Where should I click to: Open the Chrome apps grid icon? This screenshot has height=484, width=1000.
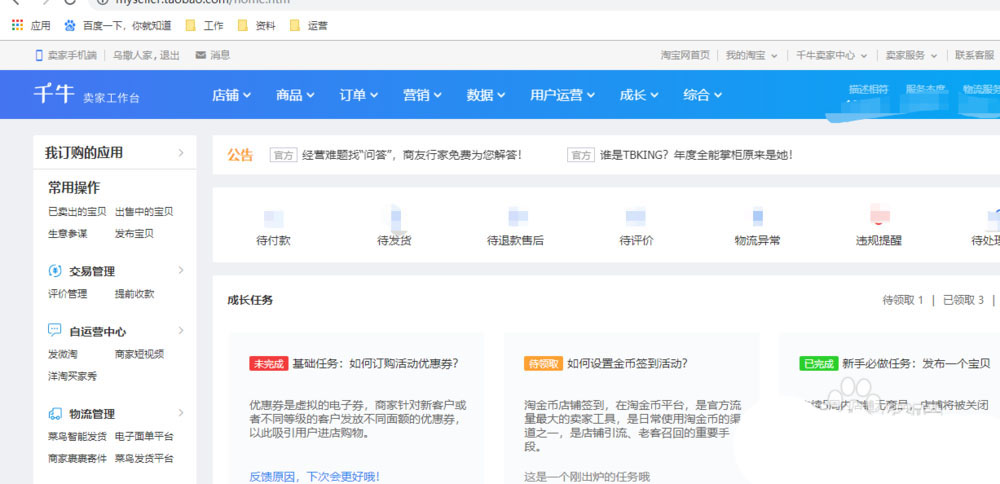coord(17,26)
